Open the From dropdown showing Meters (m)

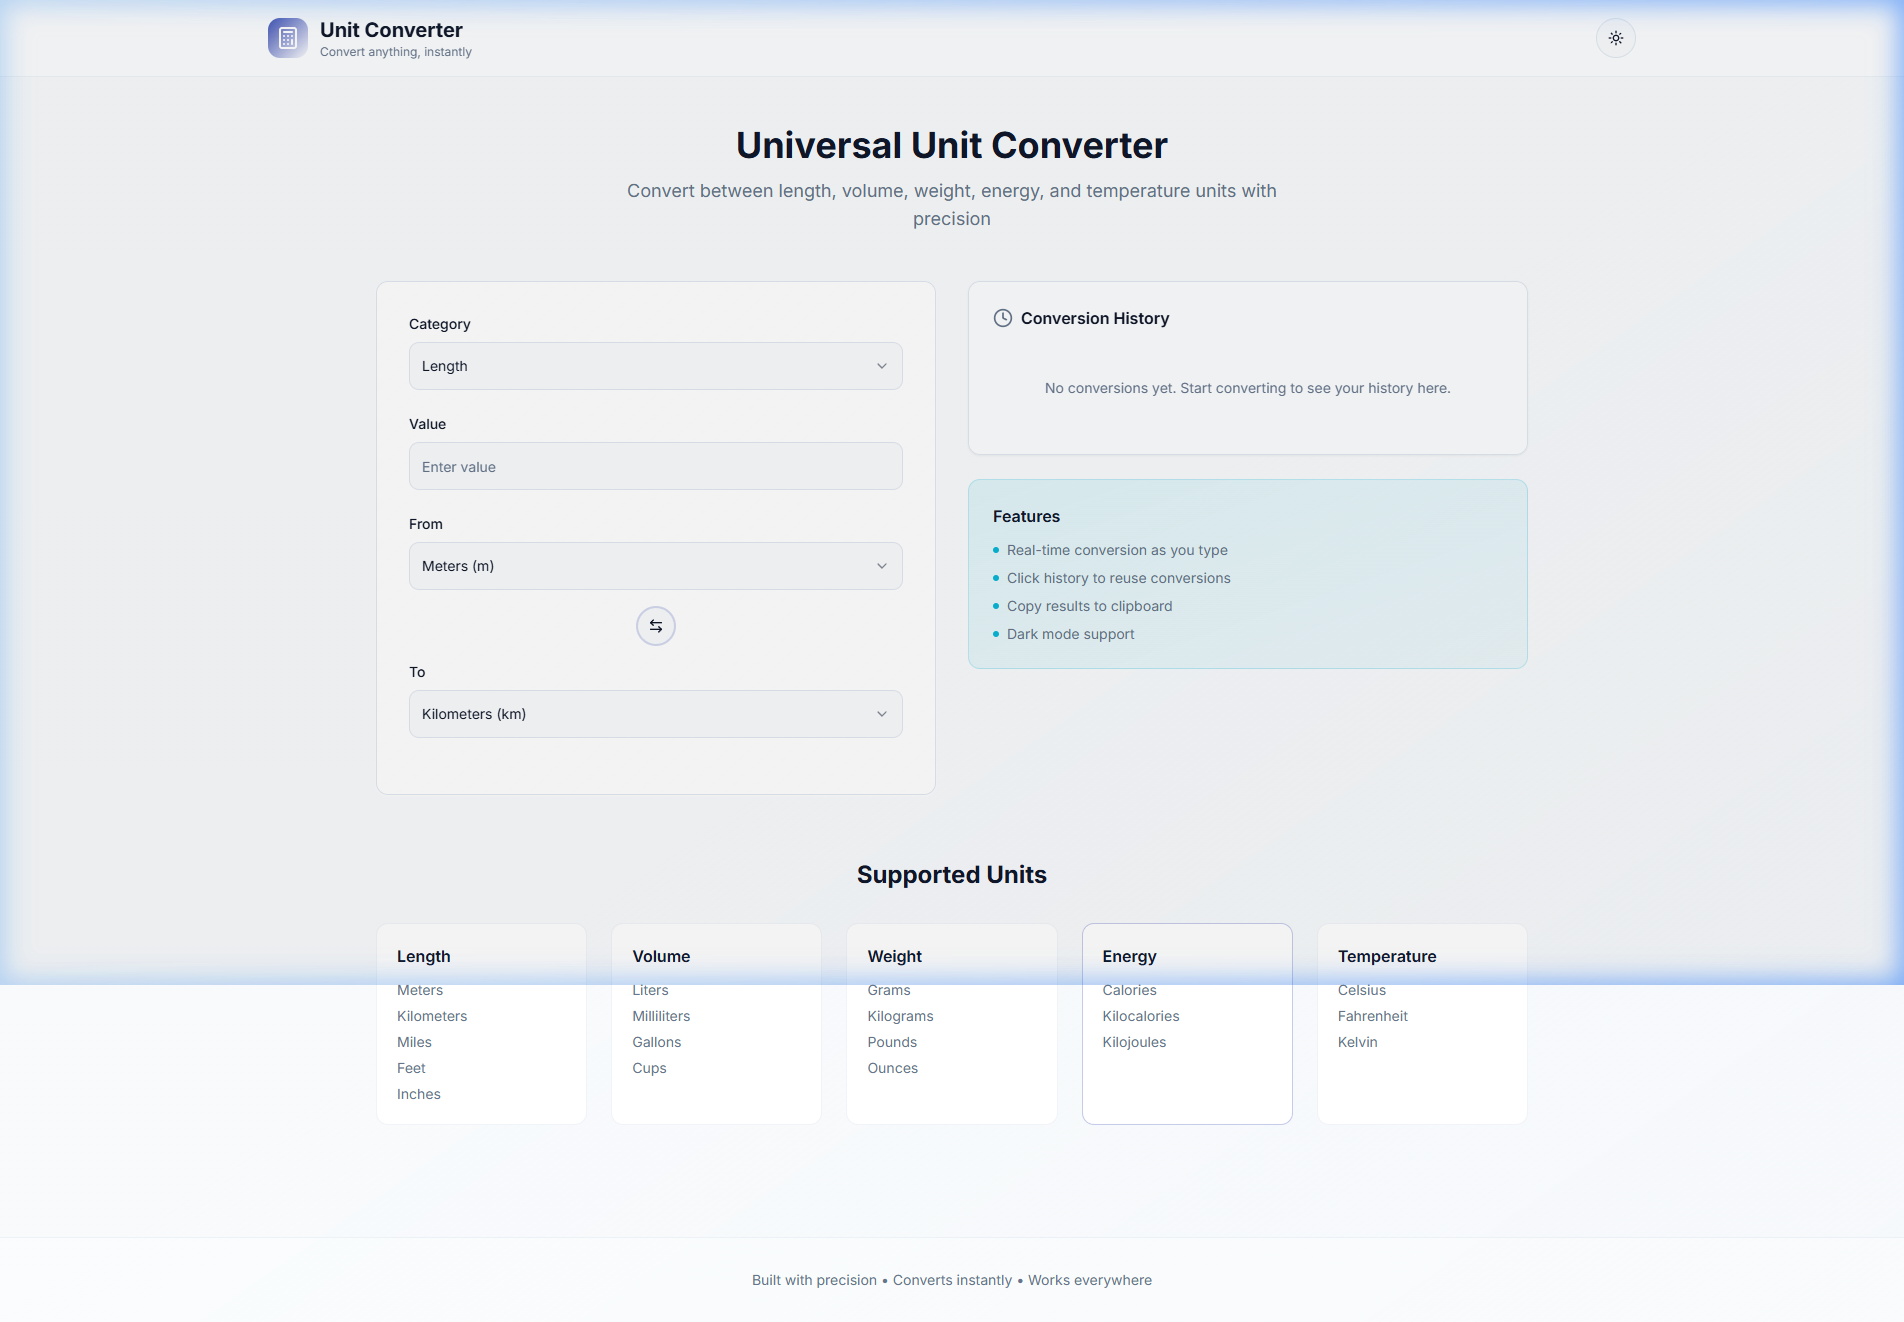(655, 565)
